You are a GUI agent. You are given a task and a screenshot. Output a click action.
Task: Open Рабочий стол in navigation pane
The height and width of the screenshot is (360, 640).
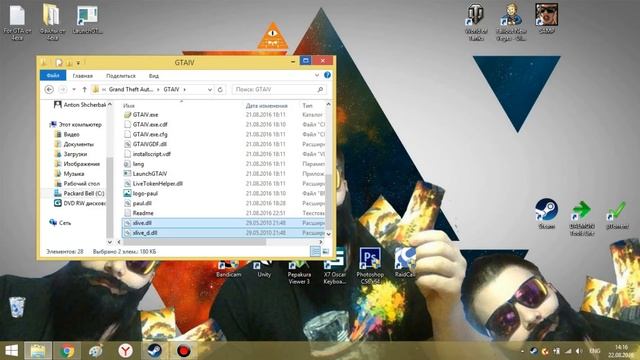tap(77, 184)
